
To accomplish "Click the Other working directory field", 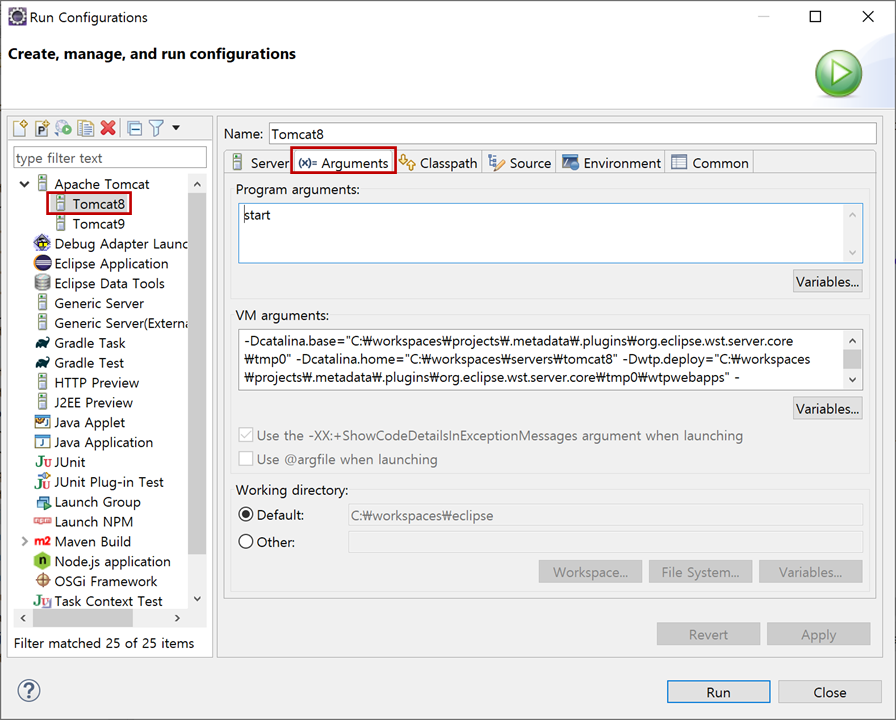I will [605, 542].
